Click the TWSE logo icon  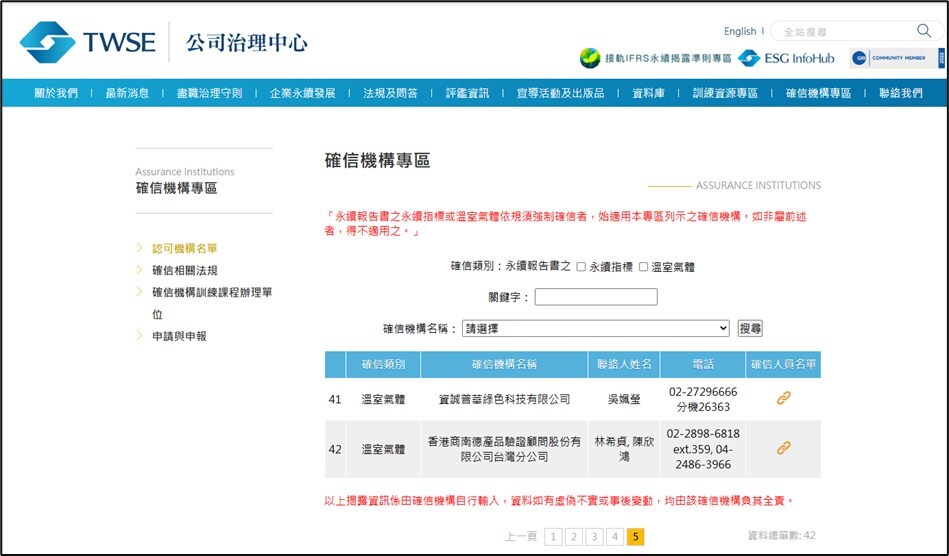(47, 42)
